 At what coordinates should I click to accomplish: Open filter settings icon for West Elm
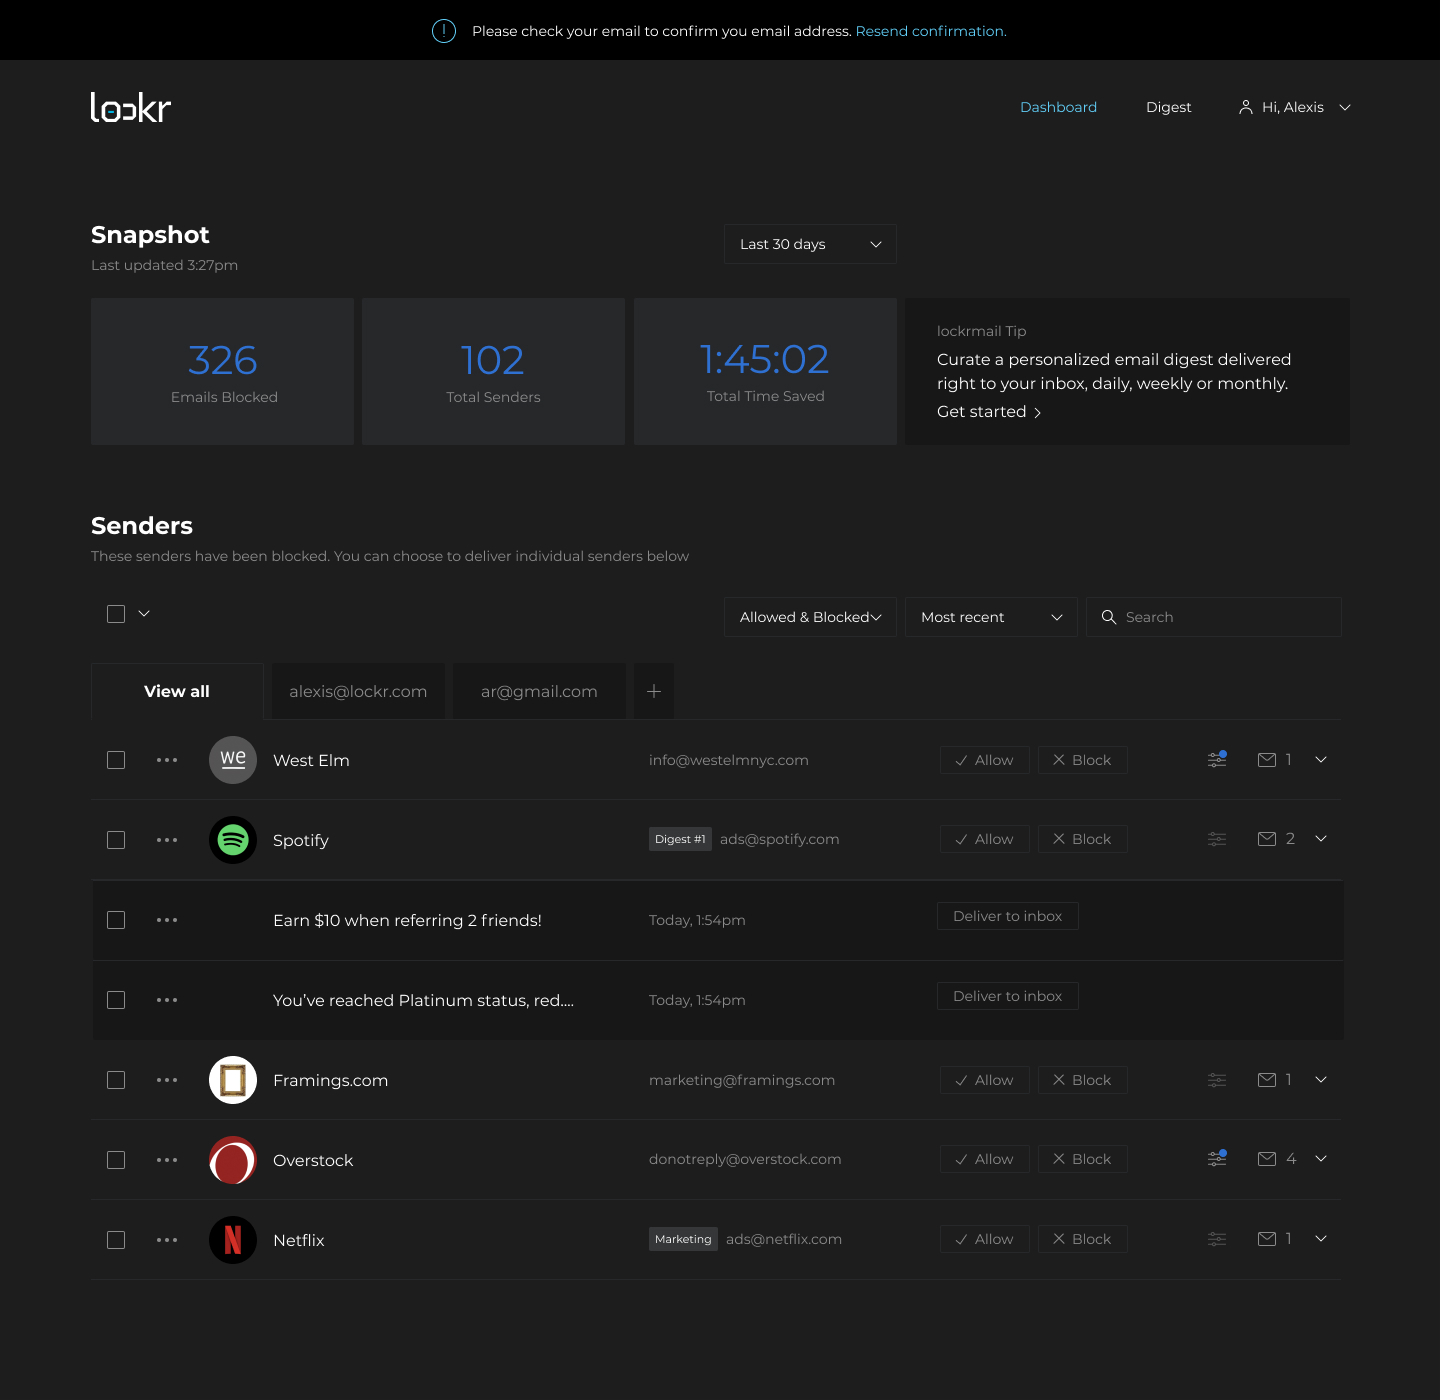pos(1216,760)
